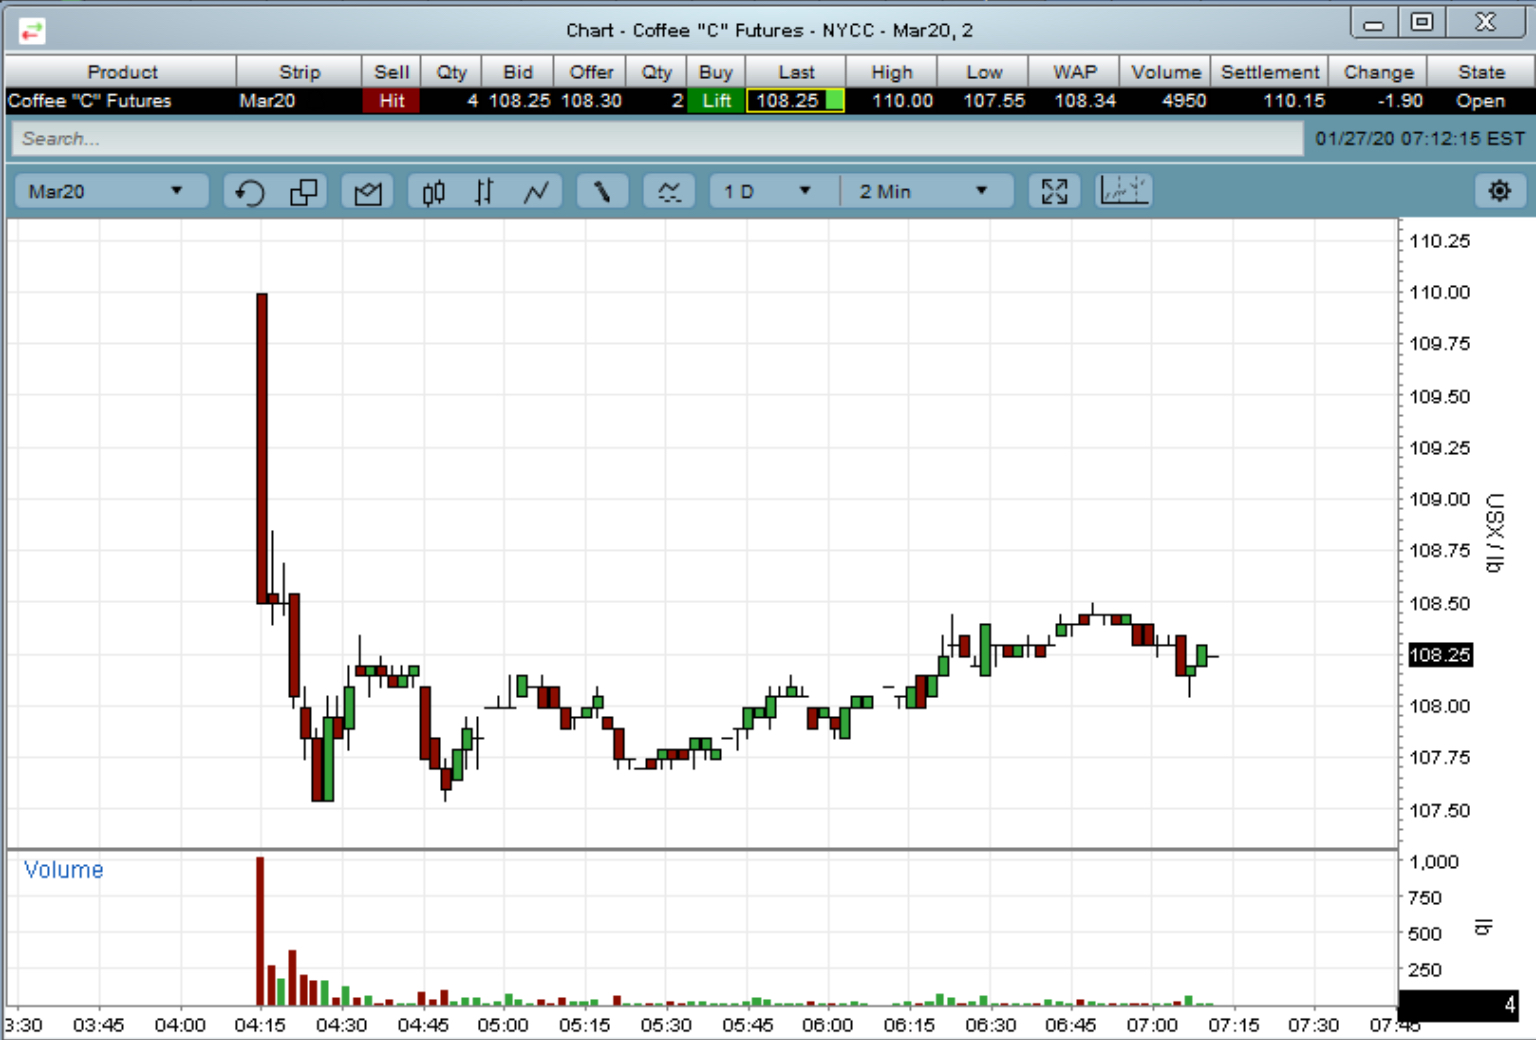Click the USX / lb axis label
Image resolution: width=1536 pixels, height=1040 pixels.
(1494, 532)
